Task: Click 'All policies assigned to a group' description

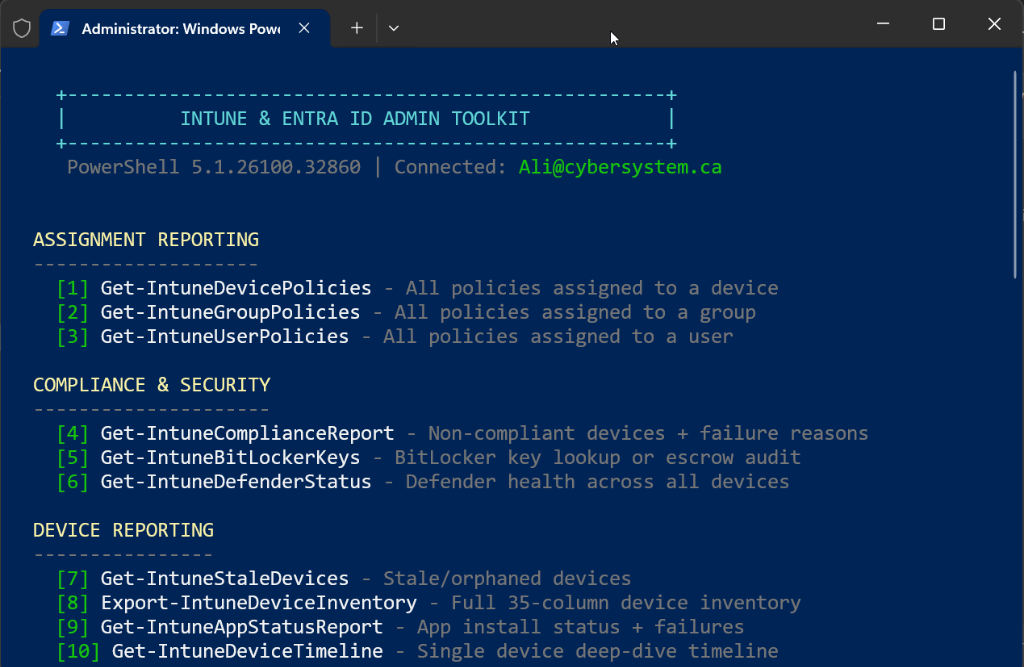Action: tap(575, 312)
